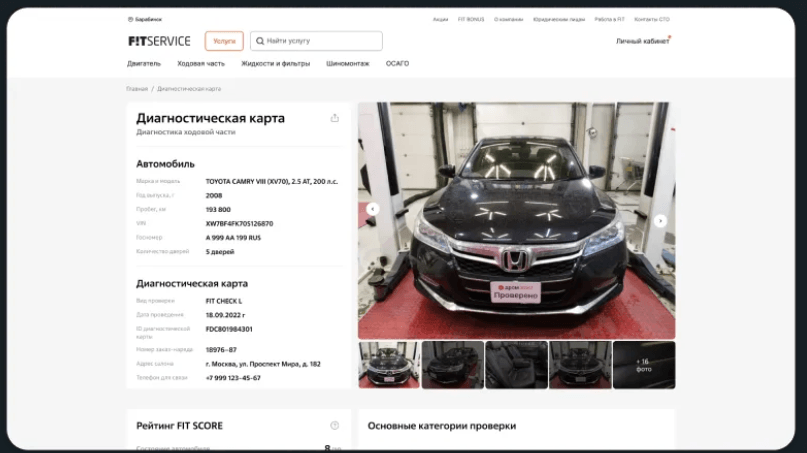Select the Двигатель menu item
The image size is (807, 453).
[144, 64]
